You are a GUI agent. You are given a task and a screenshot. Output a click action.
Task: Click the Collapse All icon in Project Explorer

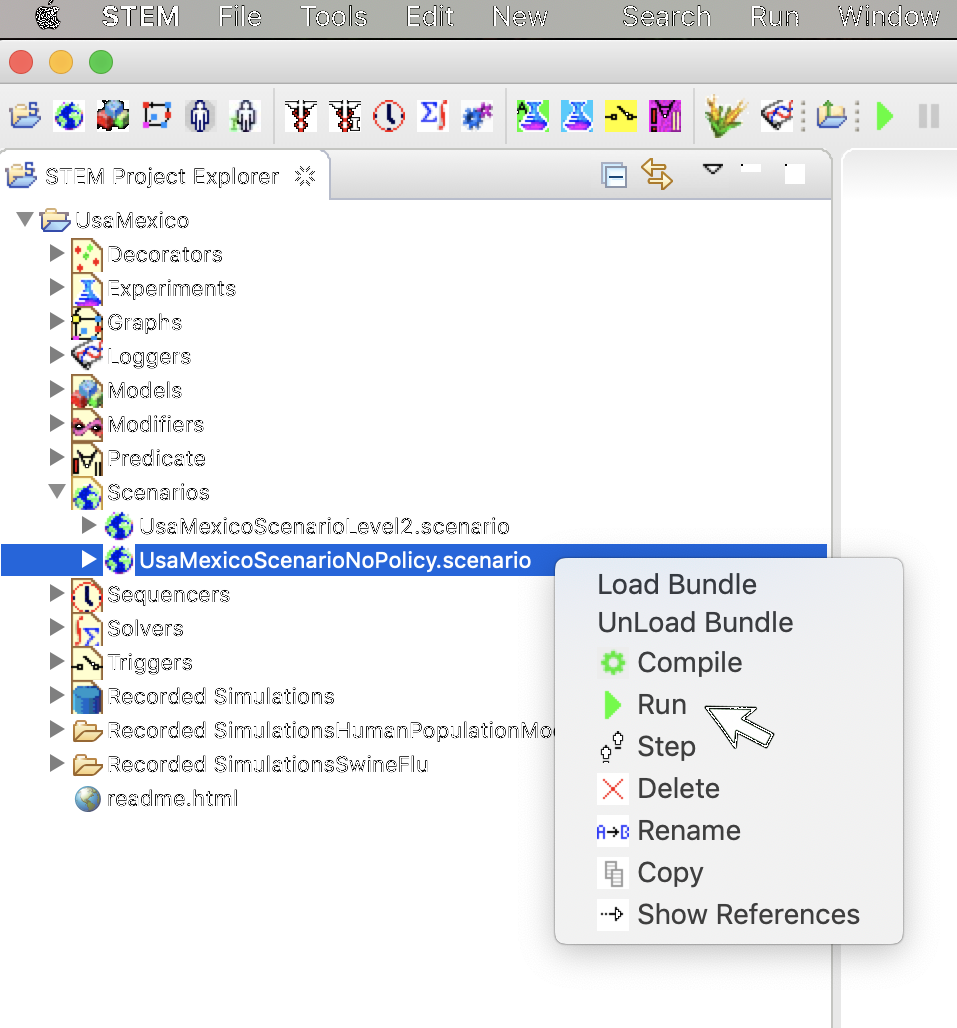[x=613, y=175]
